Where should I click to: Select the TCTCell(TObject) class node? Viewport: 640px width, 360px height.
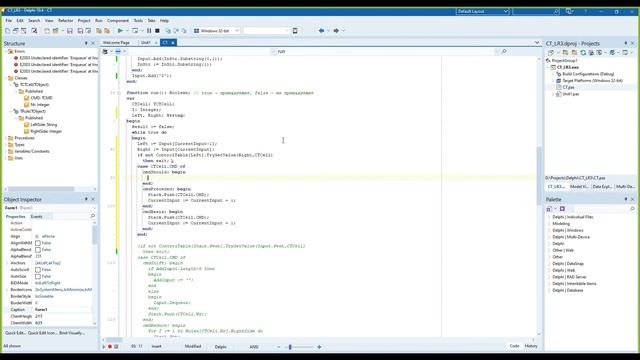click(x=34, y=84)
